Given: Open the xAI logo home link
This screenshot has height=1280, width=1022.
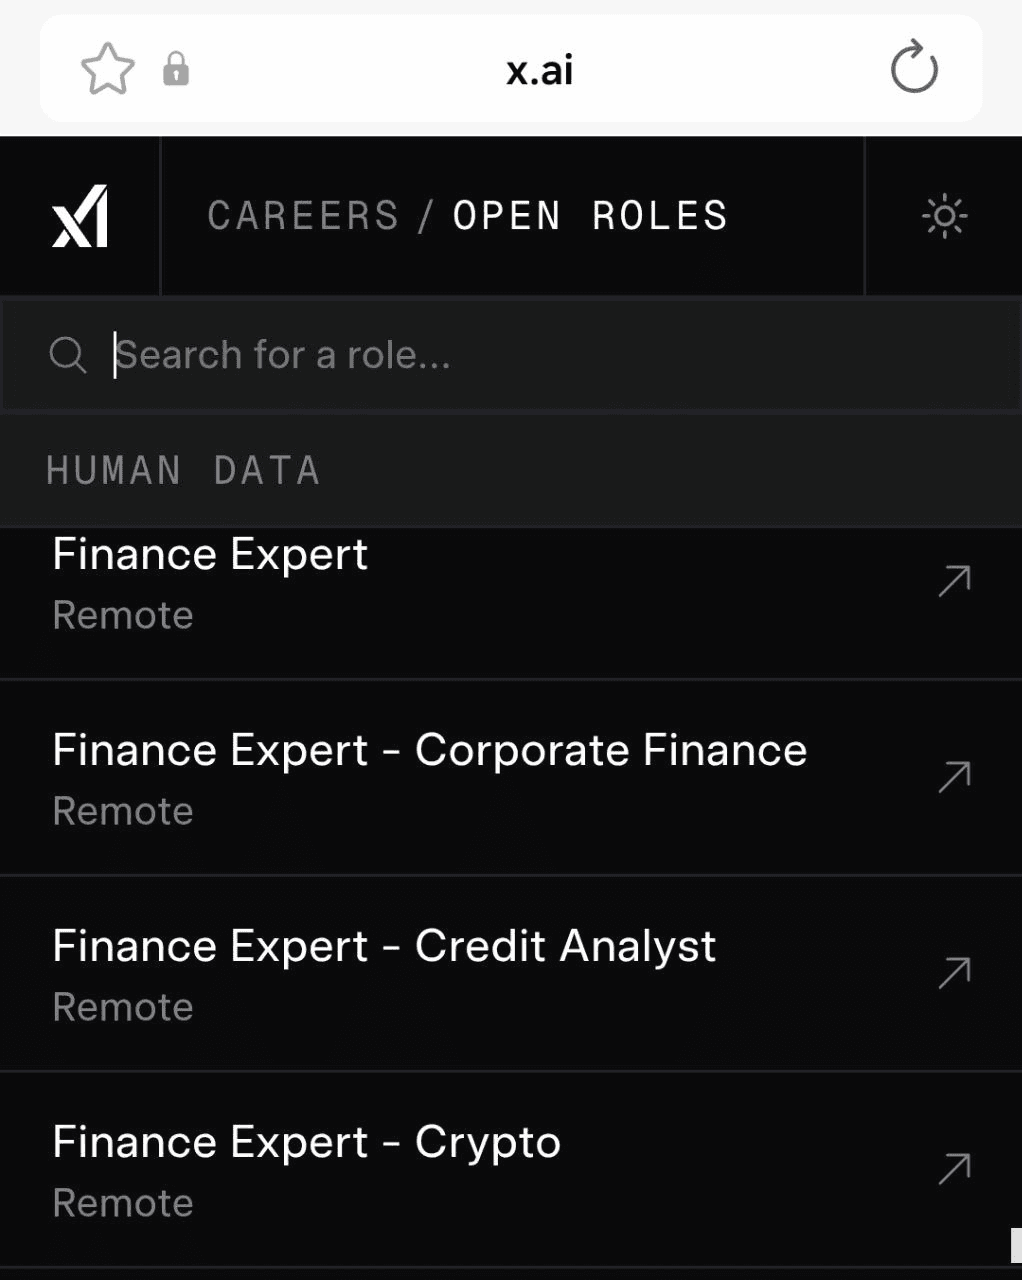Looking at the screenshot, I should (x=80, y=216).
